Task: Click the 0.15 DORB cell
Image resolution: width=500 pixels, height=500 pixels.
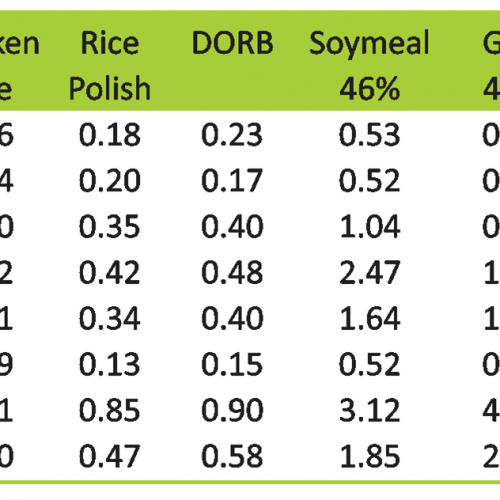Action: [x=232, y=364]
